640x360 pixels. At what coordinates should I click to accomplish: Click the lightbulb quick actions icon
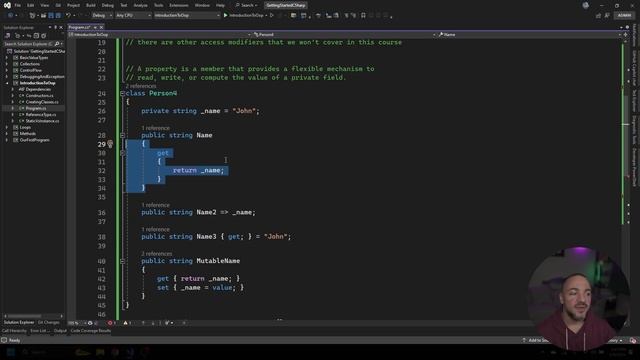[110, 144]
